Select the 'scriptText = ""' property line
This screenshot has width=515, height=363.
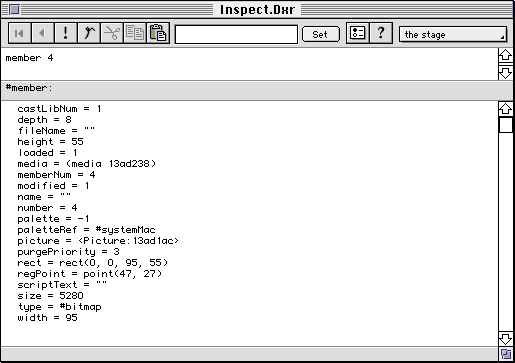click(x=62, y=285)
